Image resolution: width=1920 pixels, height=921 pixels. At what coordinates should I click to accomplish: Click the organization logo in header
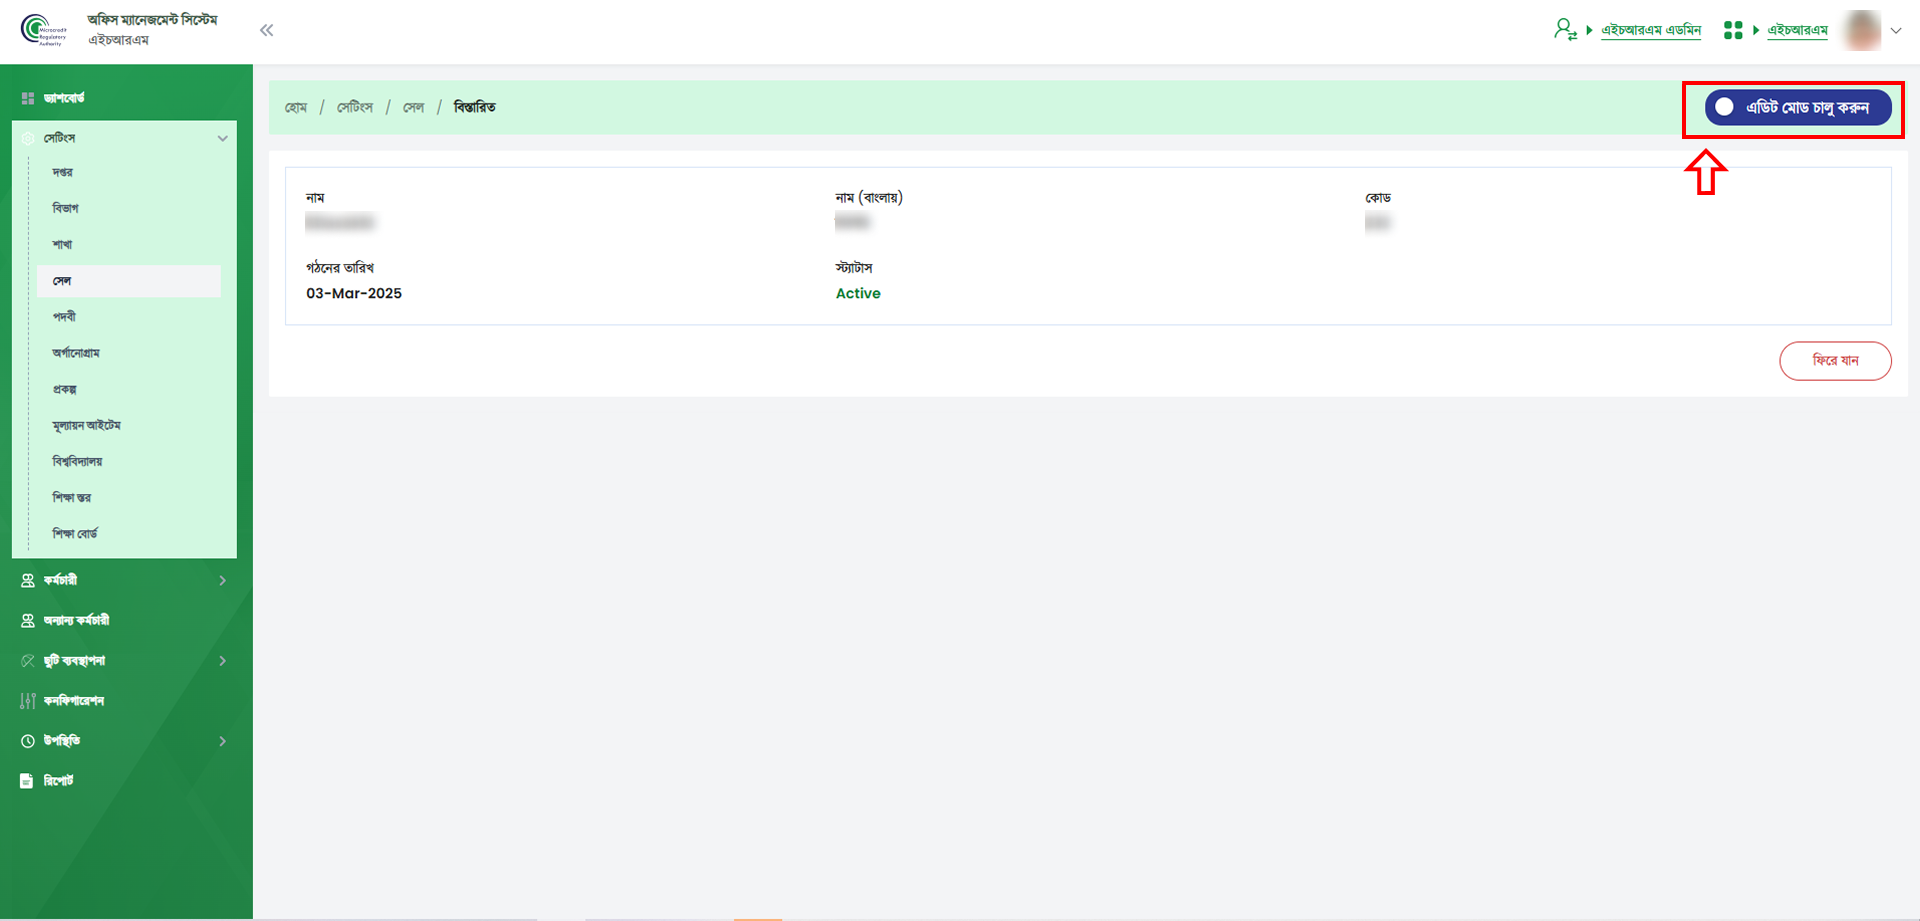click(44, 30)
